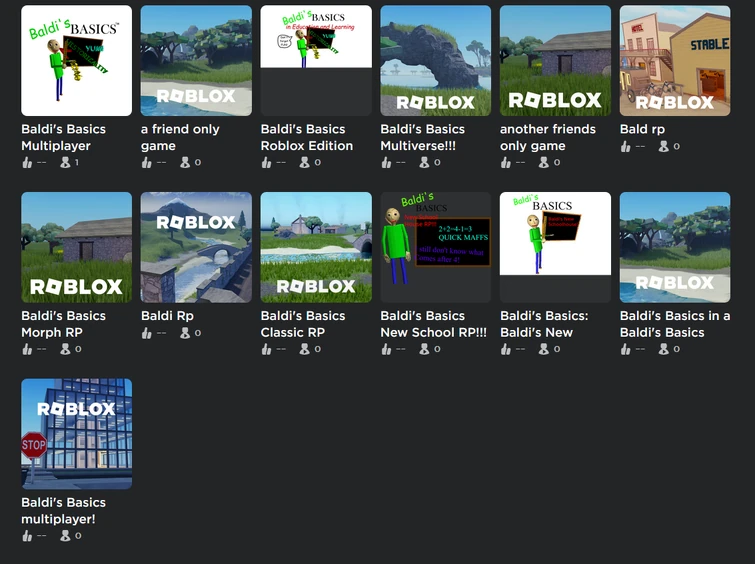
Task: Click player icon under Bald rp
Action: point(664,146)
